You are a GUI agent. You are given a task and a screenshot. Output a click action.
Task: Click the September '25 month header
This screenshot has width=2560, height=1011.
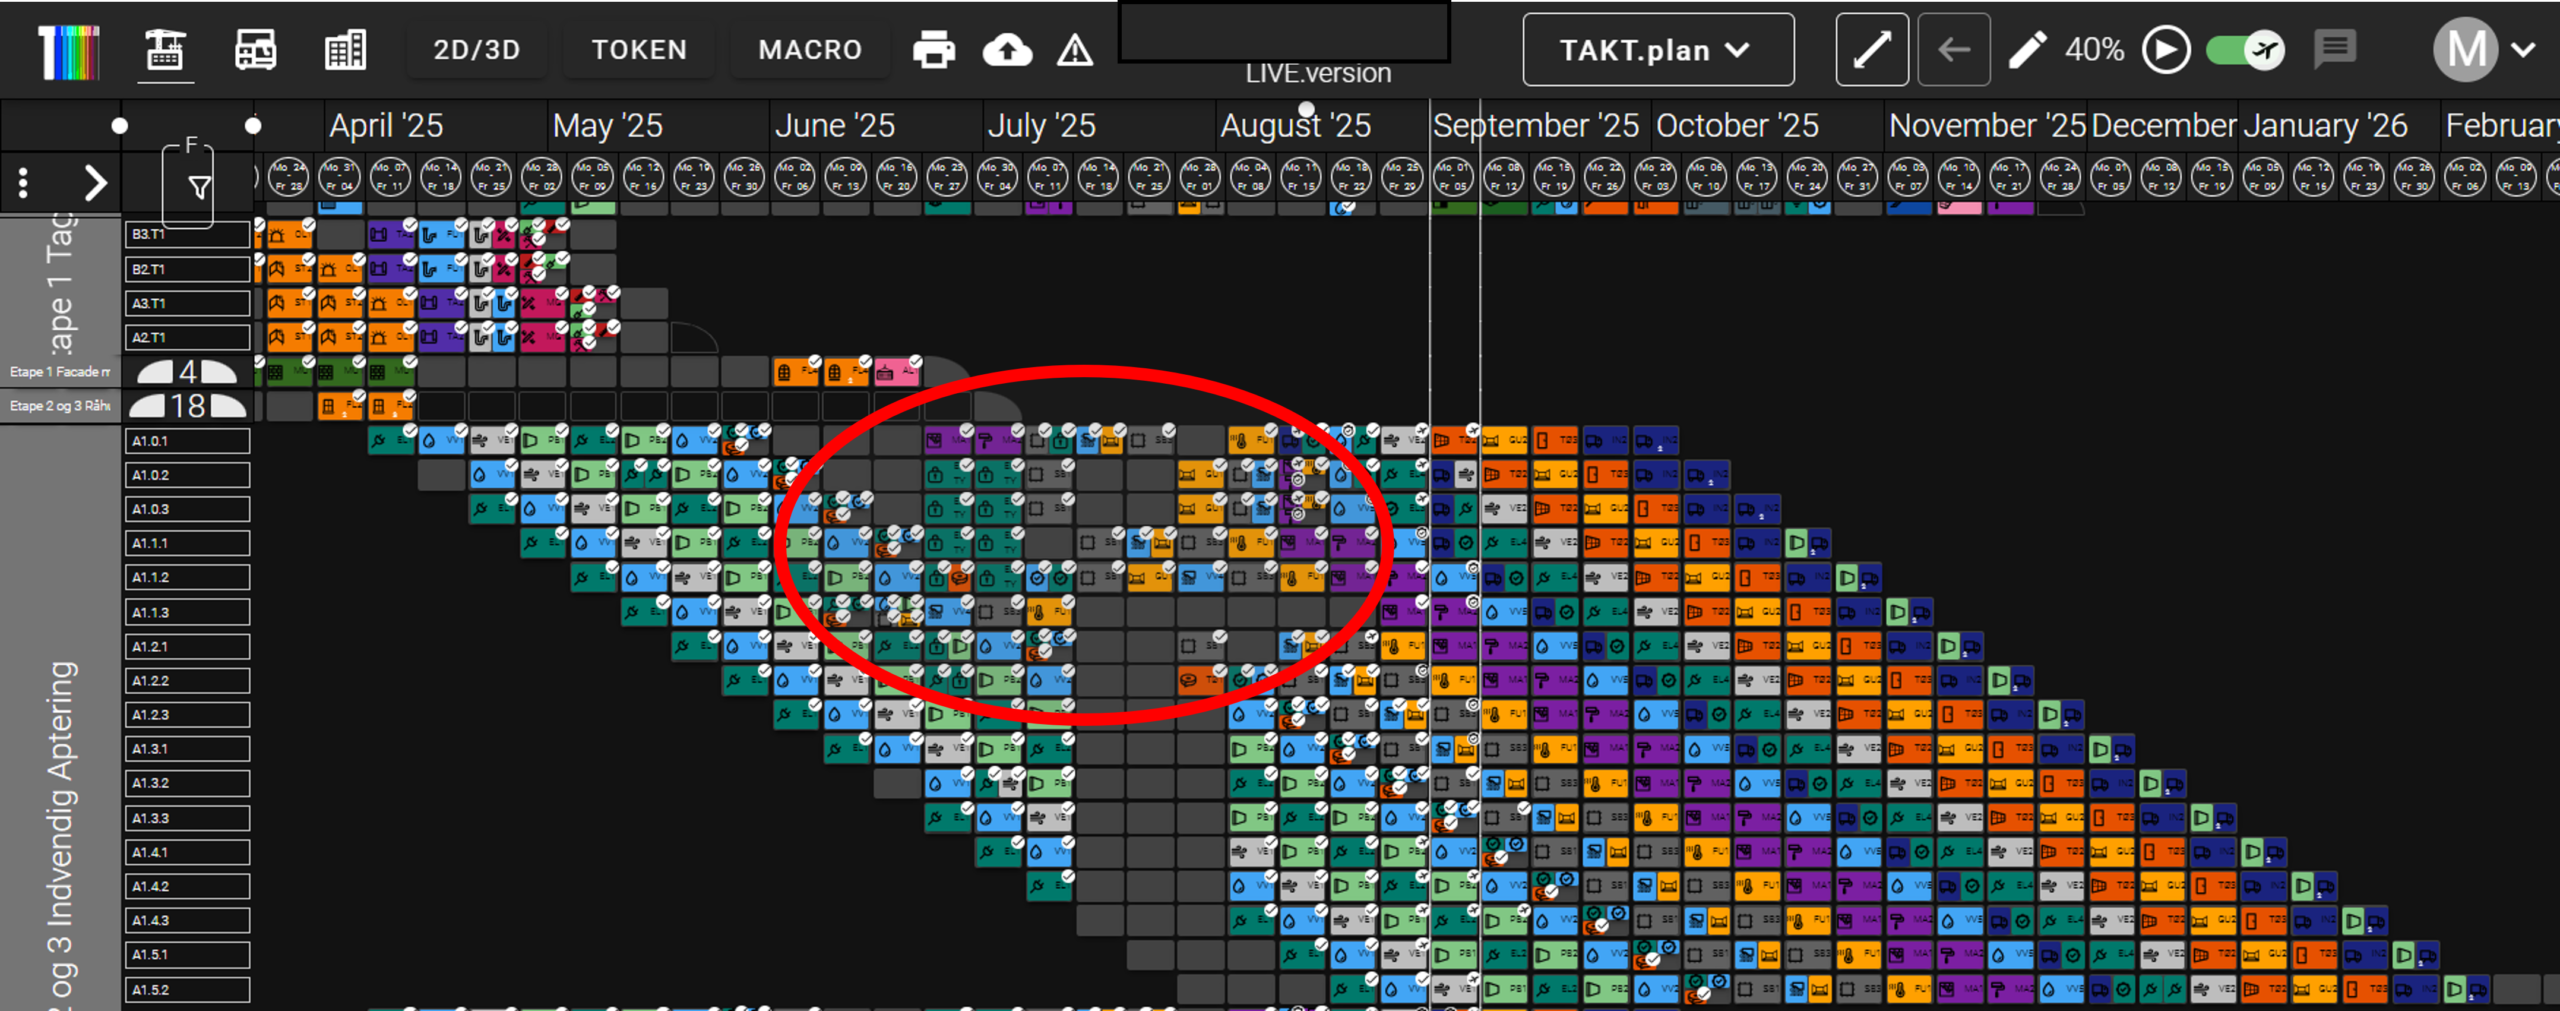pos(1536,126)
